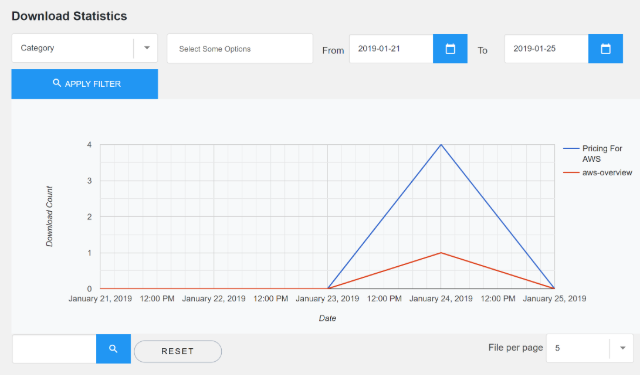Click the Download Count axis title
This screenshot has width=640, height=375.
click(x=49, y=216)
